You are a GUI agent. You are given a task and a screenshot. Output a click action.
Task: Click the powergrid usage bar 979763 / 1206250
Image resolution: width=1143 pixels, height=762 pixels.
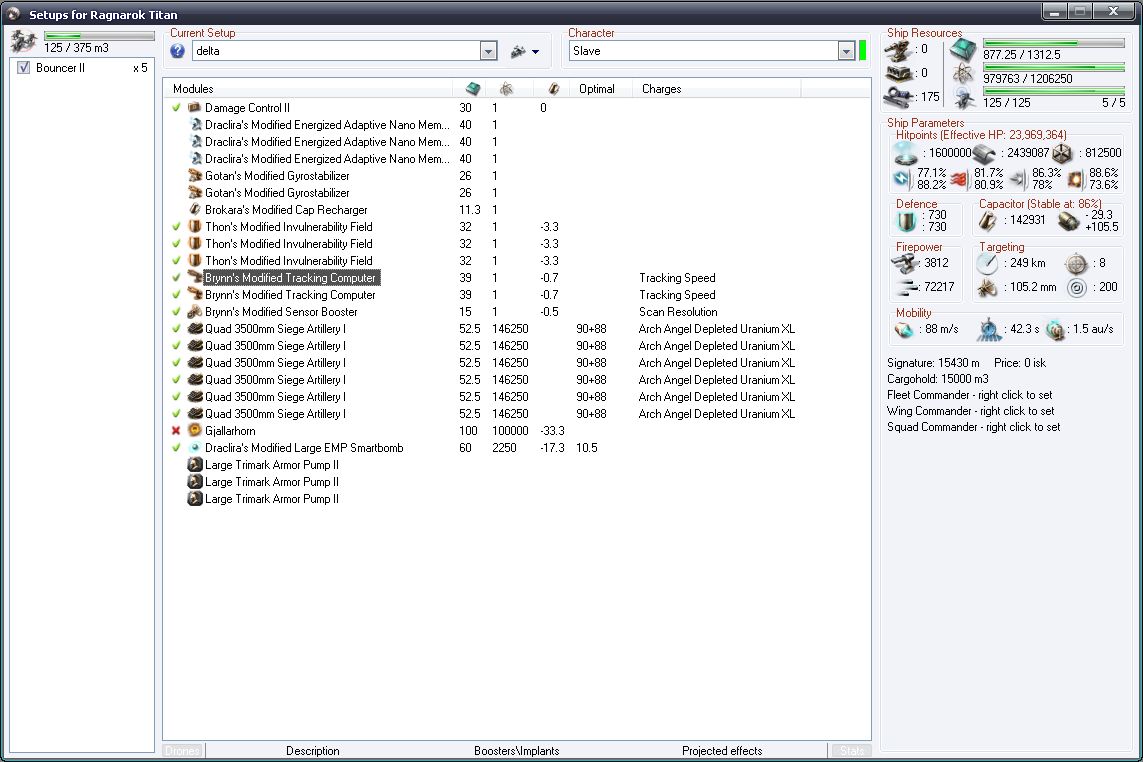point(1053,68)
